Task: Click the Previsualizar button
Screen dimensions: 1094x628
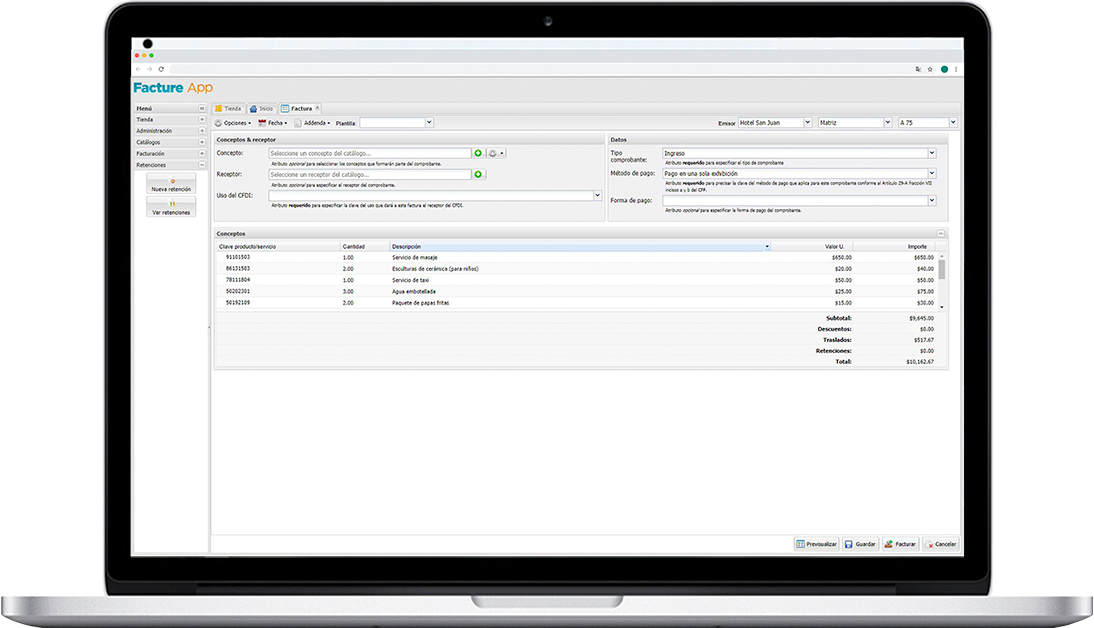Action: [x=816, y=544]
